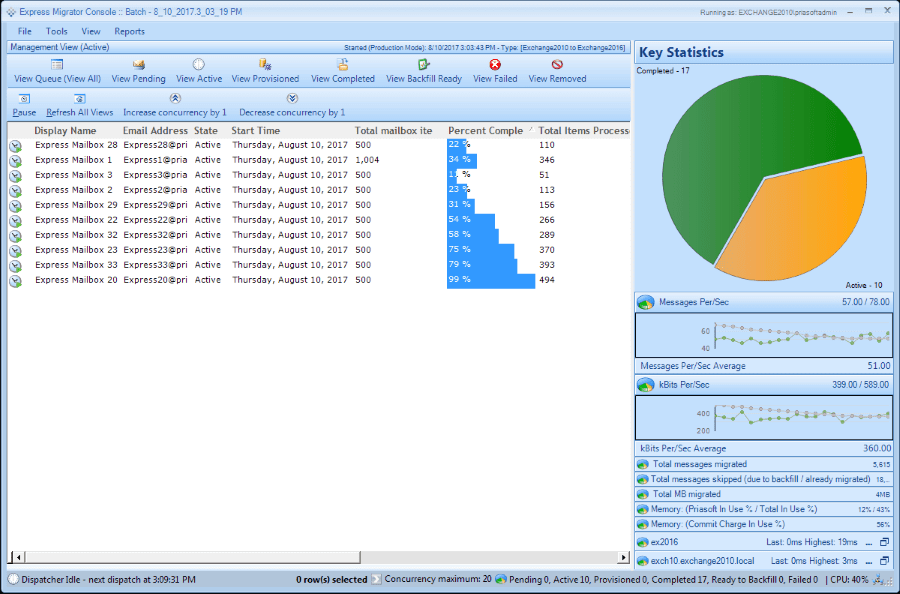Screen dimensions: 900x594
Task: Open the View Completed mailboxes list
Action: (x=343, y=72)
